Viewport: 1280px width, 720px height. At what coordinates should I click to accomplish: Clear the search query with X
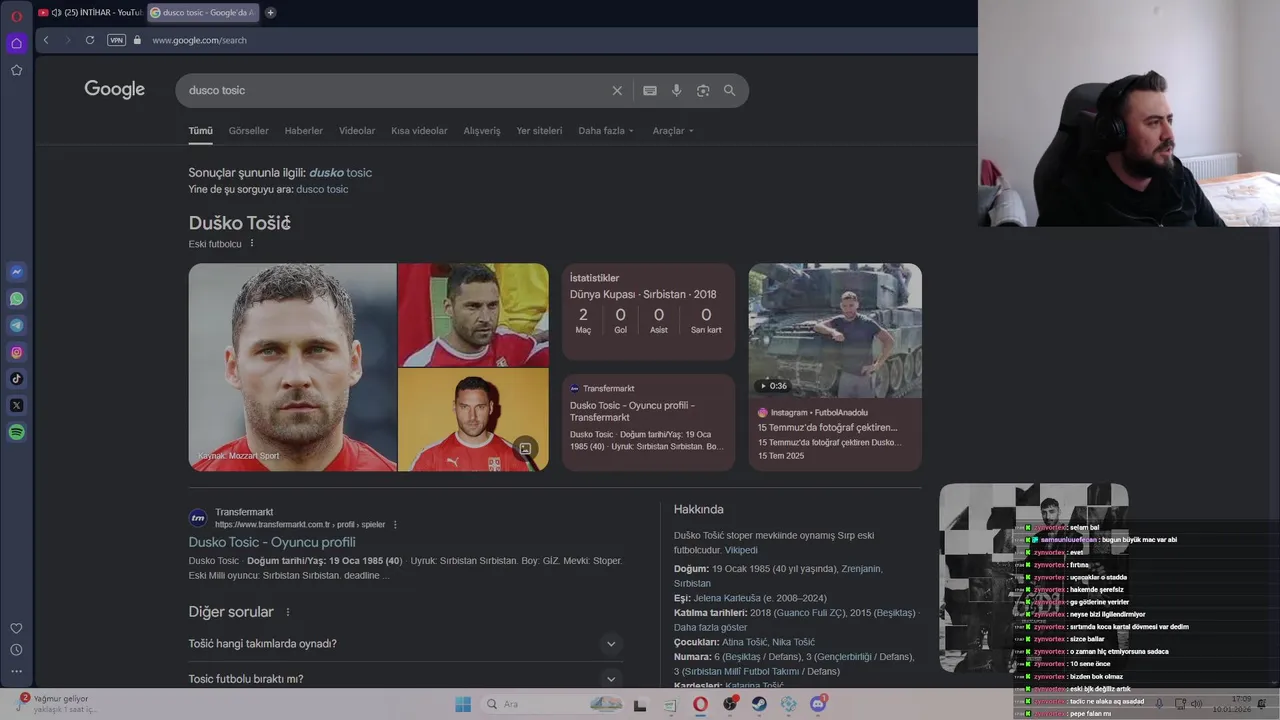point(617,90)
